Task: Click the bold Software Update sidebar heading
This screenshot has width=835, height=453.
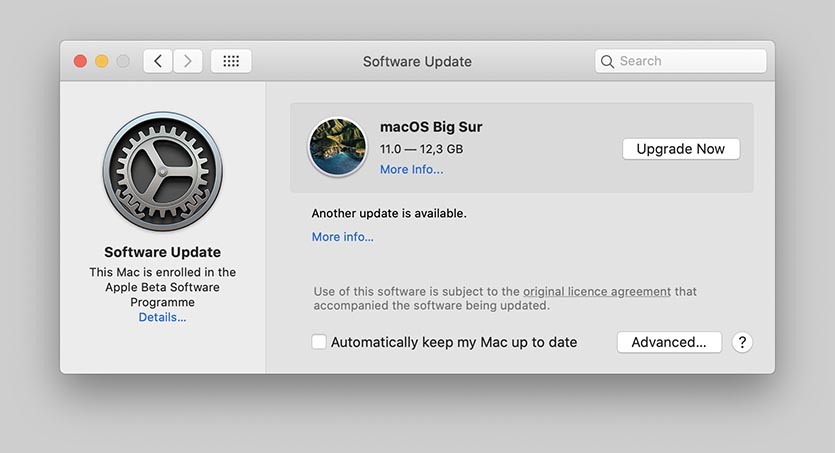Action: click(x=162, y=252)
